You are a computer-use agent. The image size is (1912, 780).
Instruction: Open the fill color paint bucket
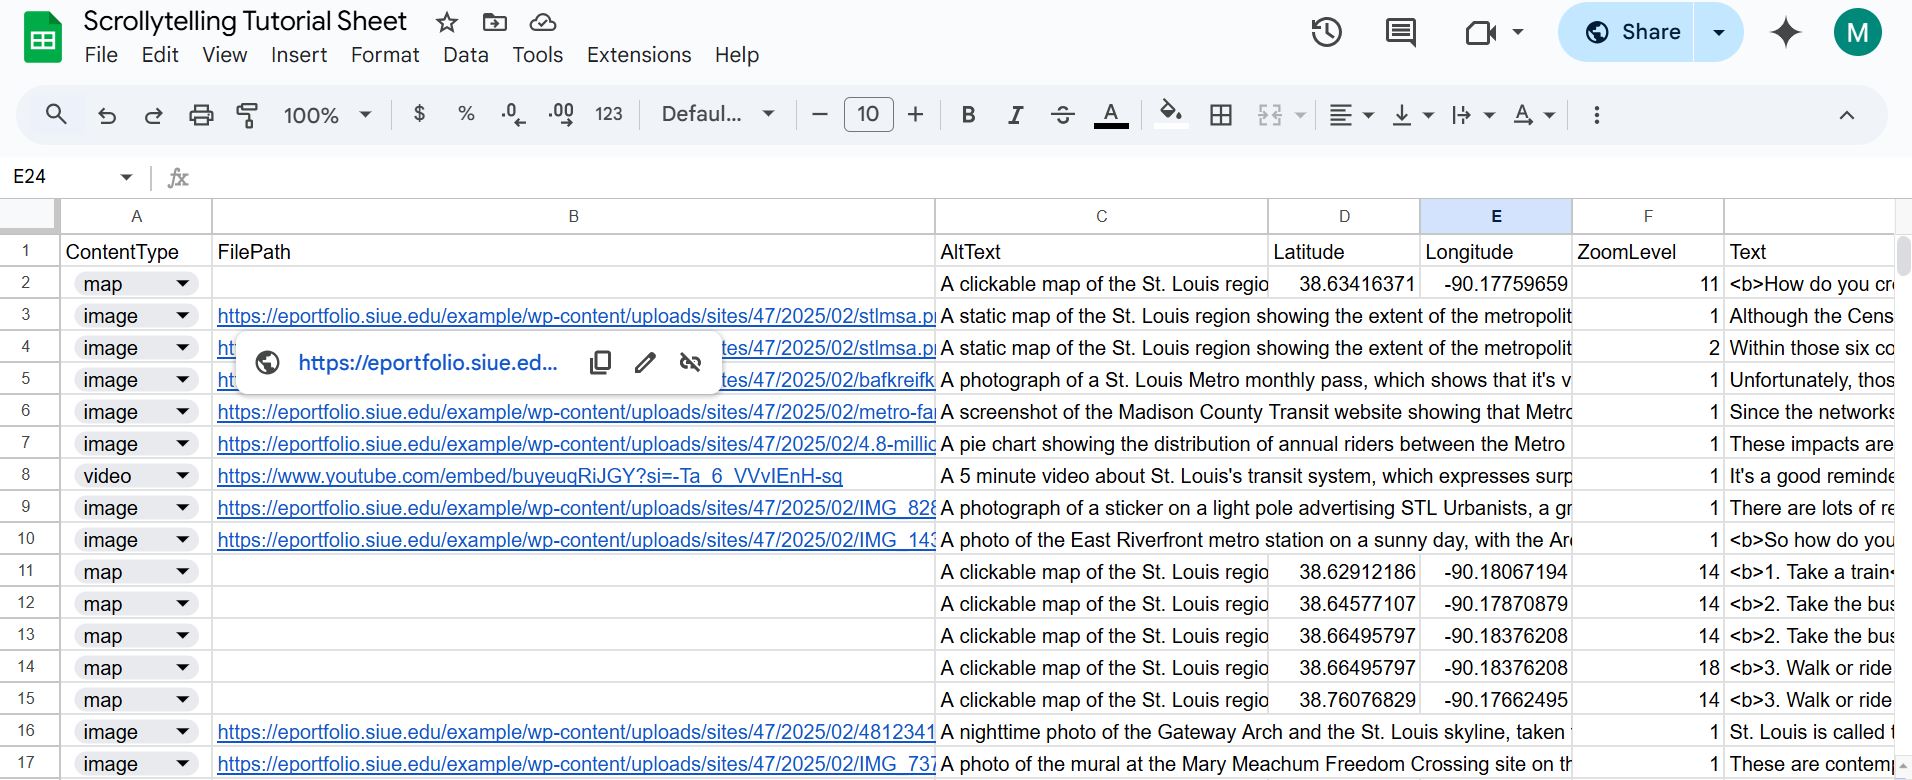pyautogui.click(x=1170, y=115)
